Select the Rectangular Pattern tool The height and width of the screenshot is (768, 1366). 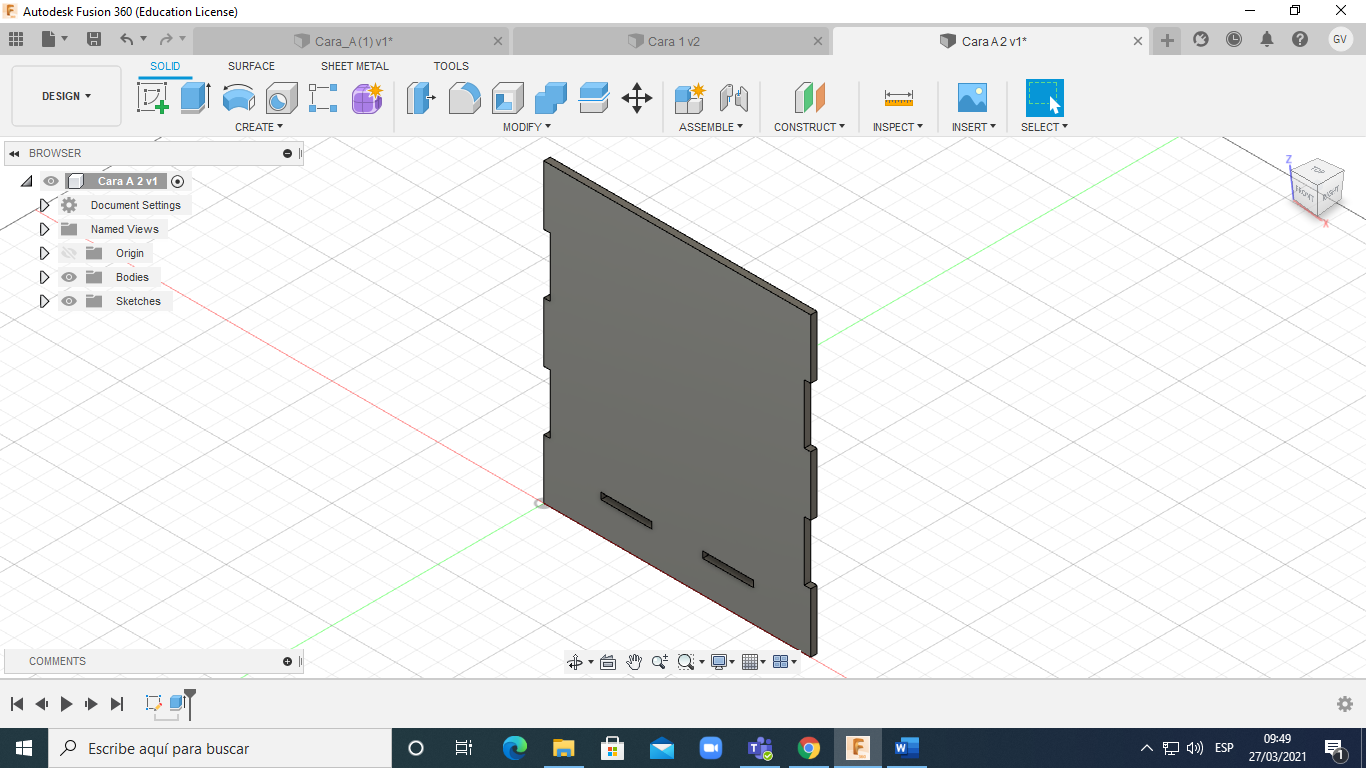pyautogui.click(x=323, y=98)
